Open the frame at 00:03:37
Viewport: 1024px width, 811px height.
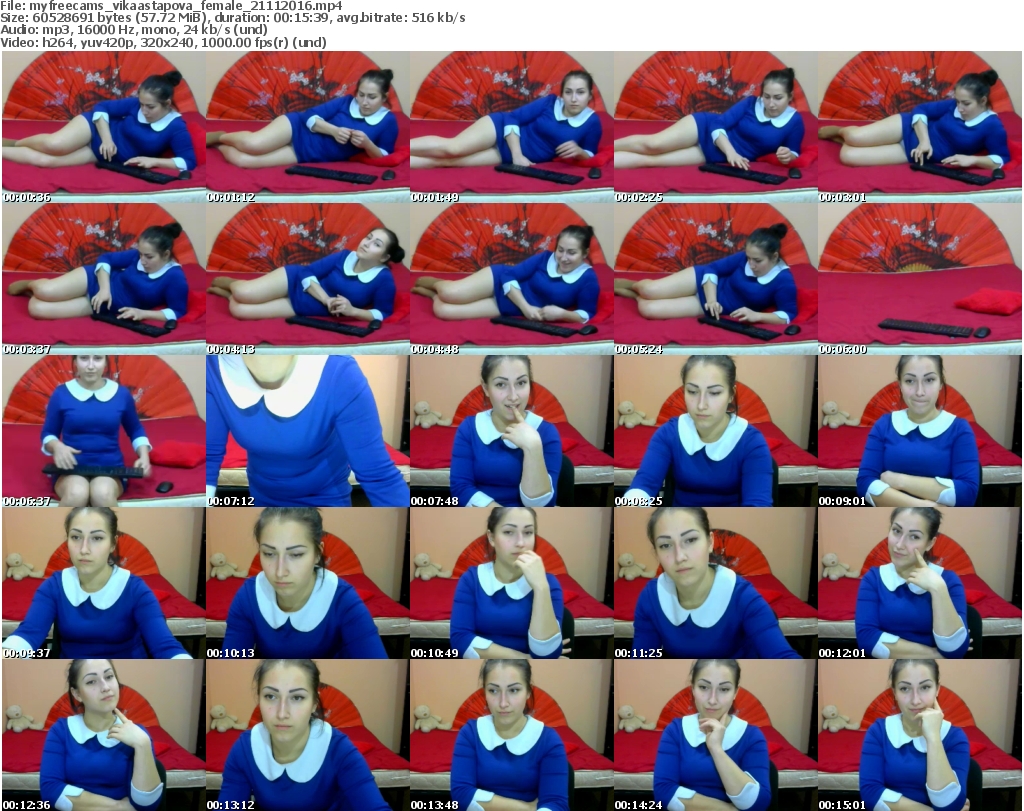pos(103,279)
